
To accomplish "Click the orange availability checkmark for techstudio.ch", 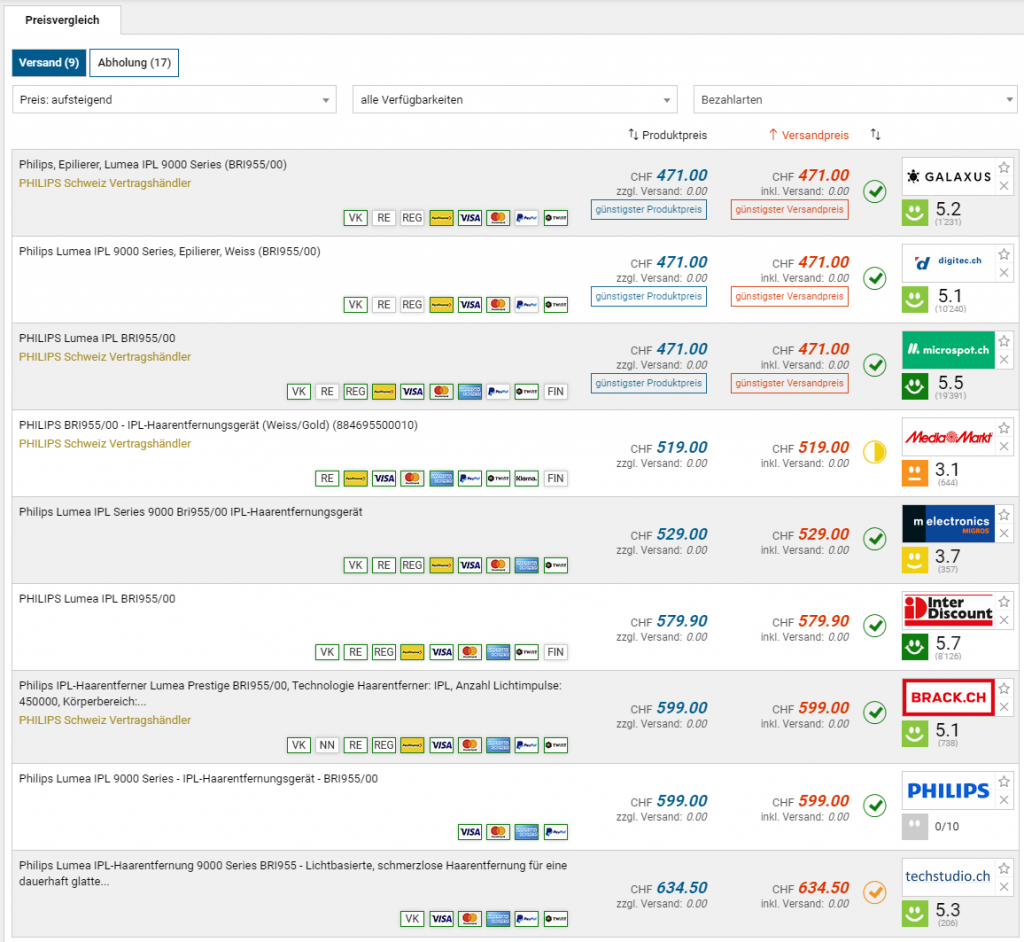I will [875, 892].
